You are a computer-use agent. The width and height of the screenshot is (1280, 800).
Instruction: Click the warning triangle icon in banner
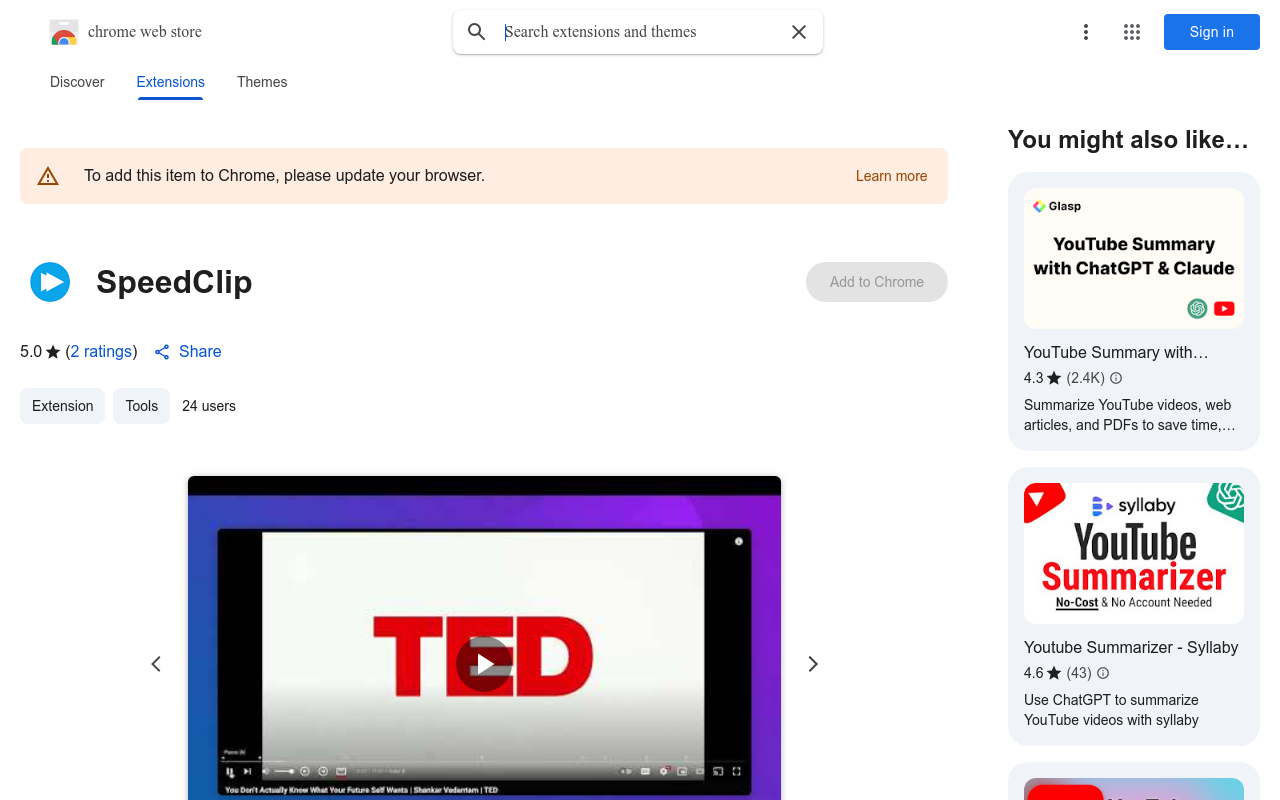click(x=48, y=176)
